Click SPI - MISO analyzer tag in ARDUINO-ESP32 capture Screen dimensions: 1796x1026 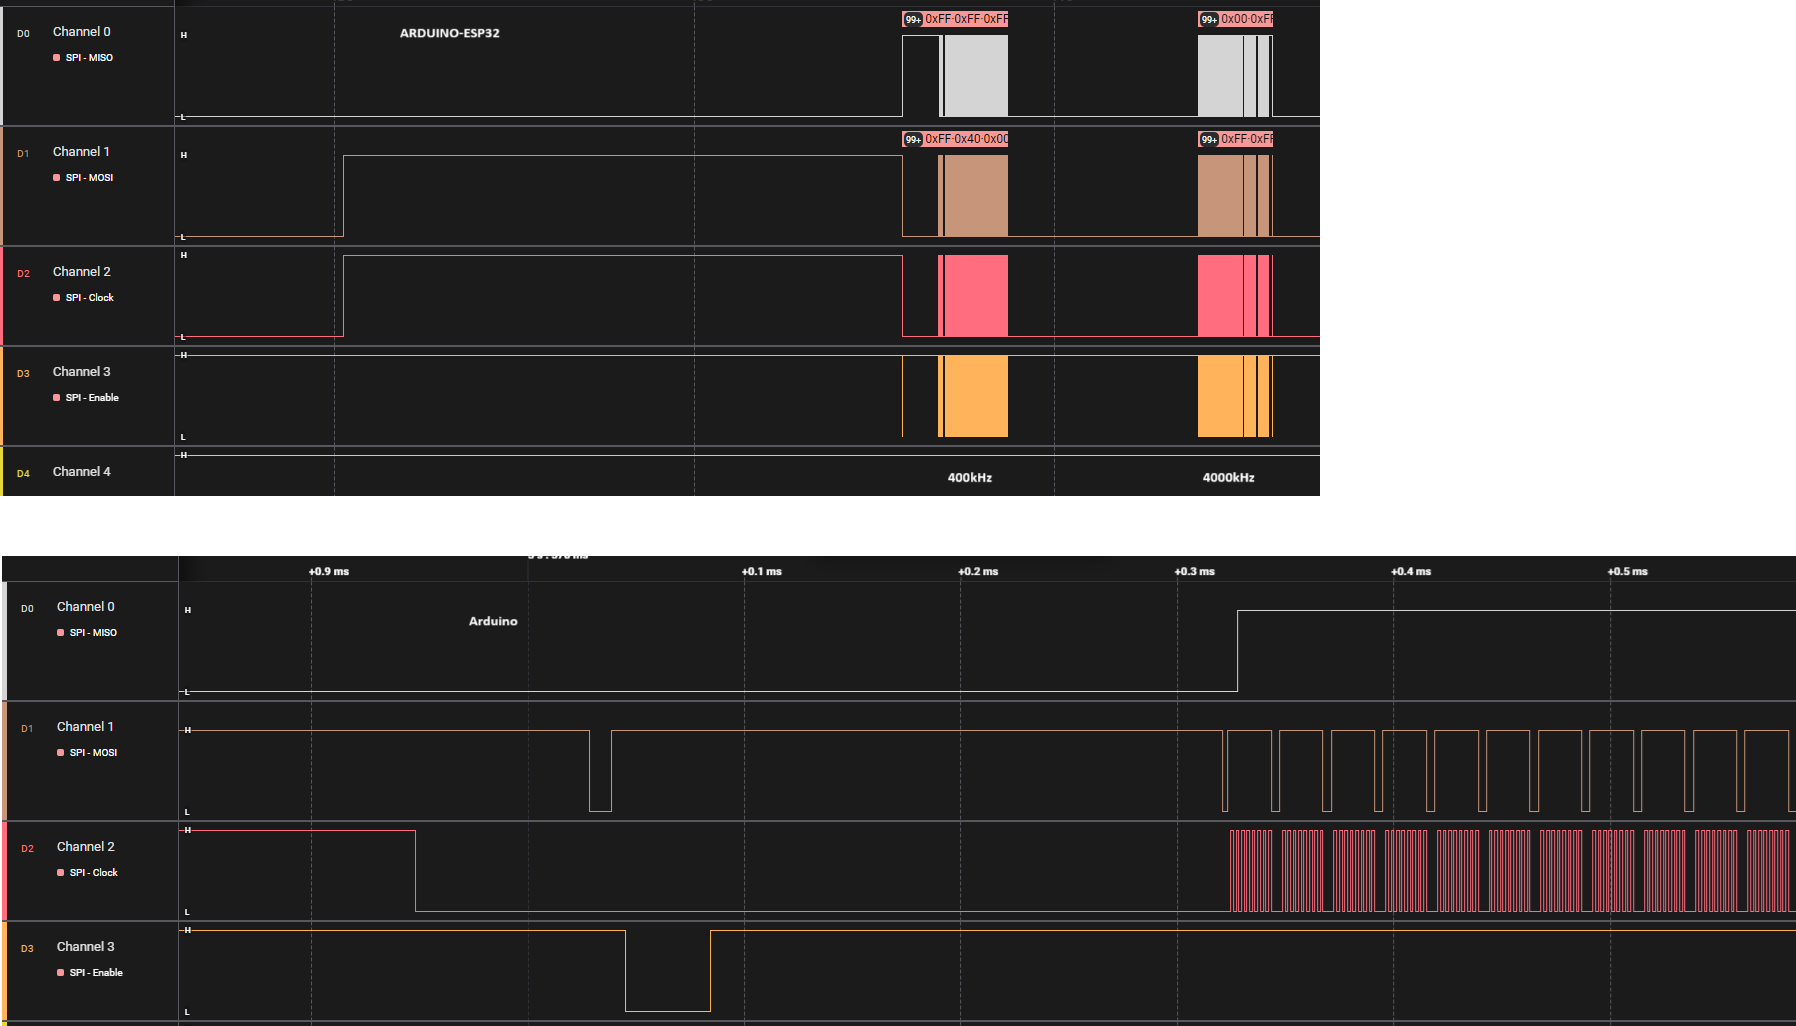tap(89, 58)
